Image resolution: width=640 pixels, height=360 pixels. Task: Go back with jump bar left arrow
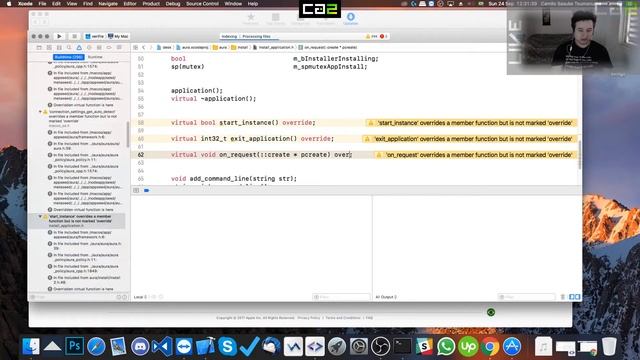(144, 48)
